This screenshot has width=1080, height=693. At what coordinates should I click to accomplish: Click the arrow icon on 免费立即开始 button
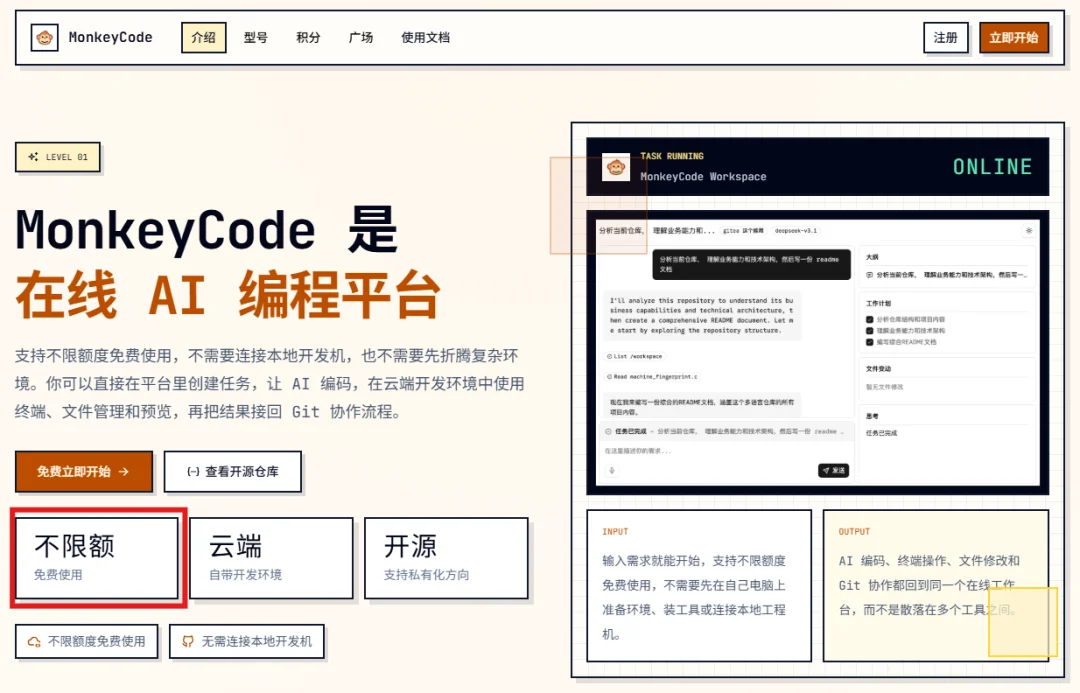[124, 472]
